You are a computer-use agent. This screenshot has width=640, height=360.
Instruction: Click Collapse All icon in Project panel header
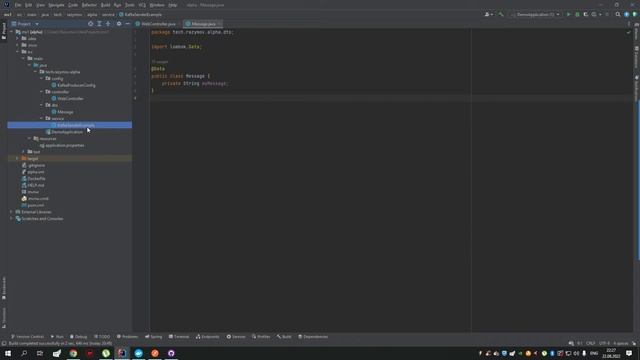pyautogui.click(x=108, y=24)
